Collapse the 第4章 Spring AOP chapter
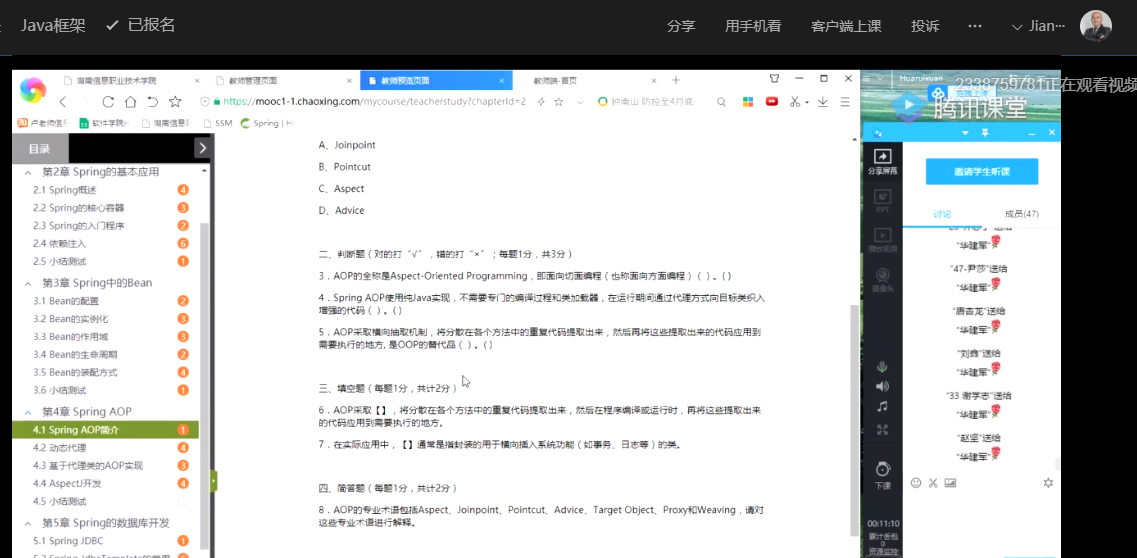 pyautogui.click(x=28, y=412)
